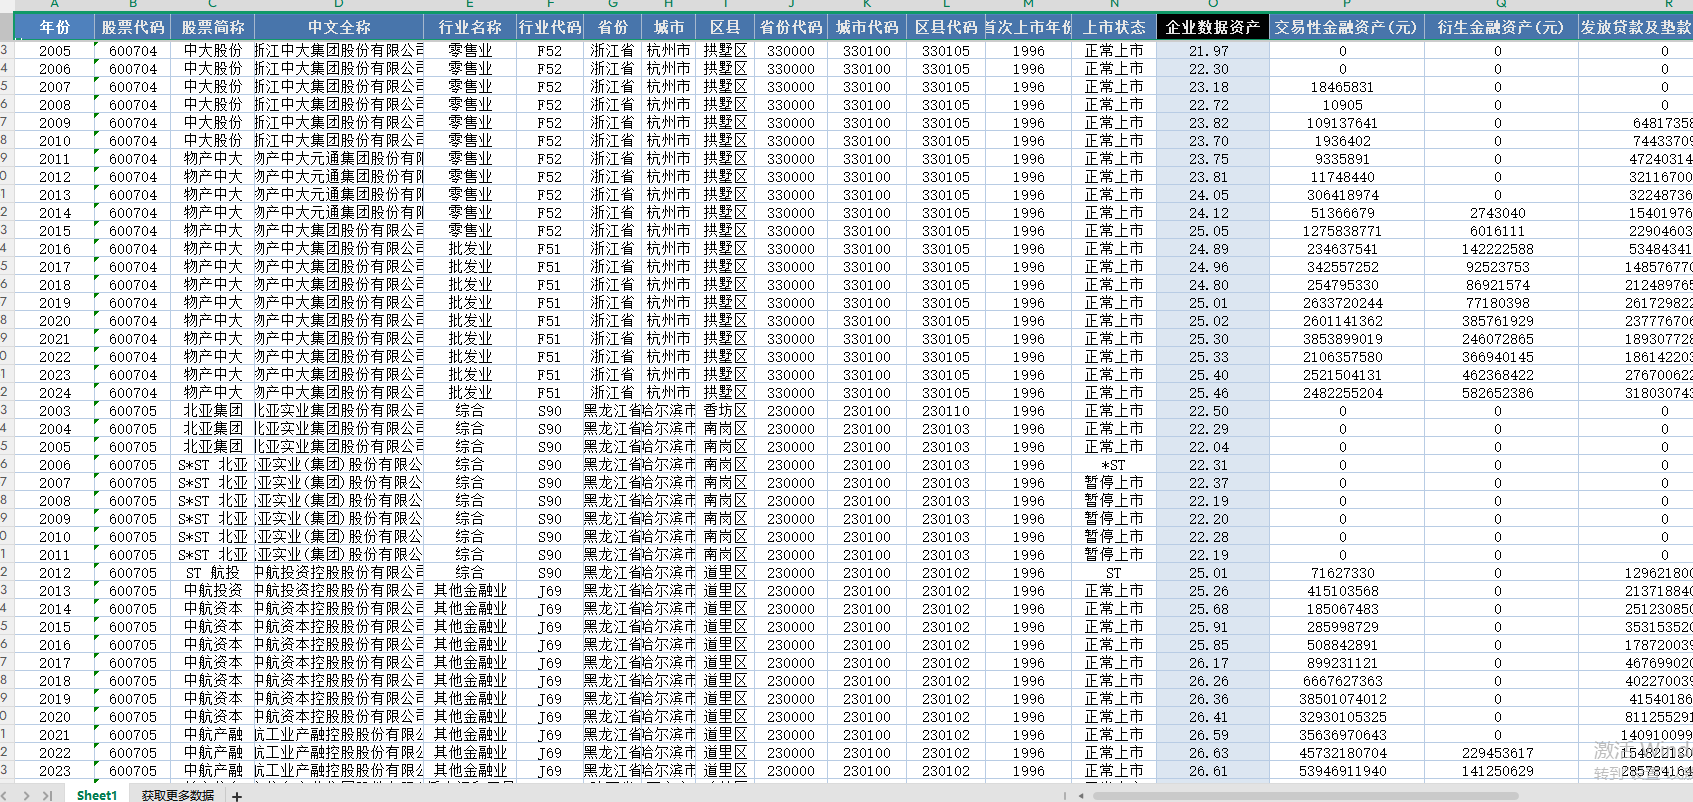Screen dimensions: 1693x802
Task: Click the 上市状态 header cell
Action: pos(1114,27)
